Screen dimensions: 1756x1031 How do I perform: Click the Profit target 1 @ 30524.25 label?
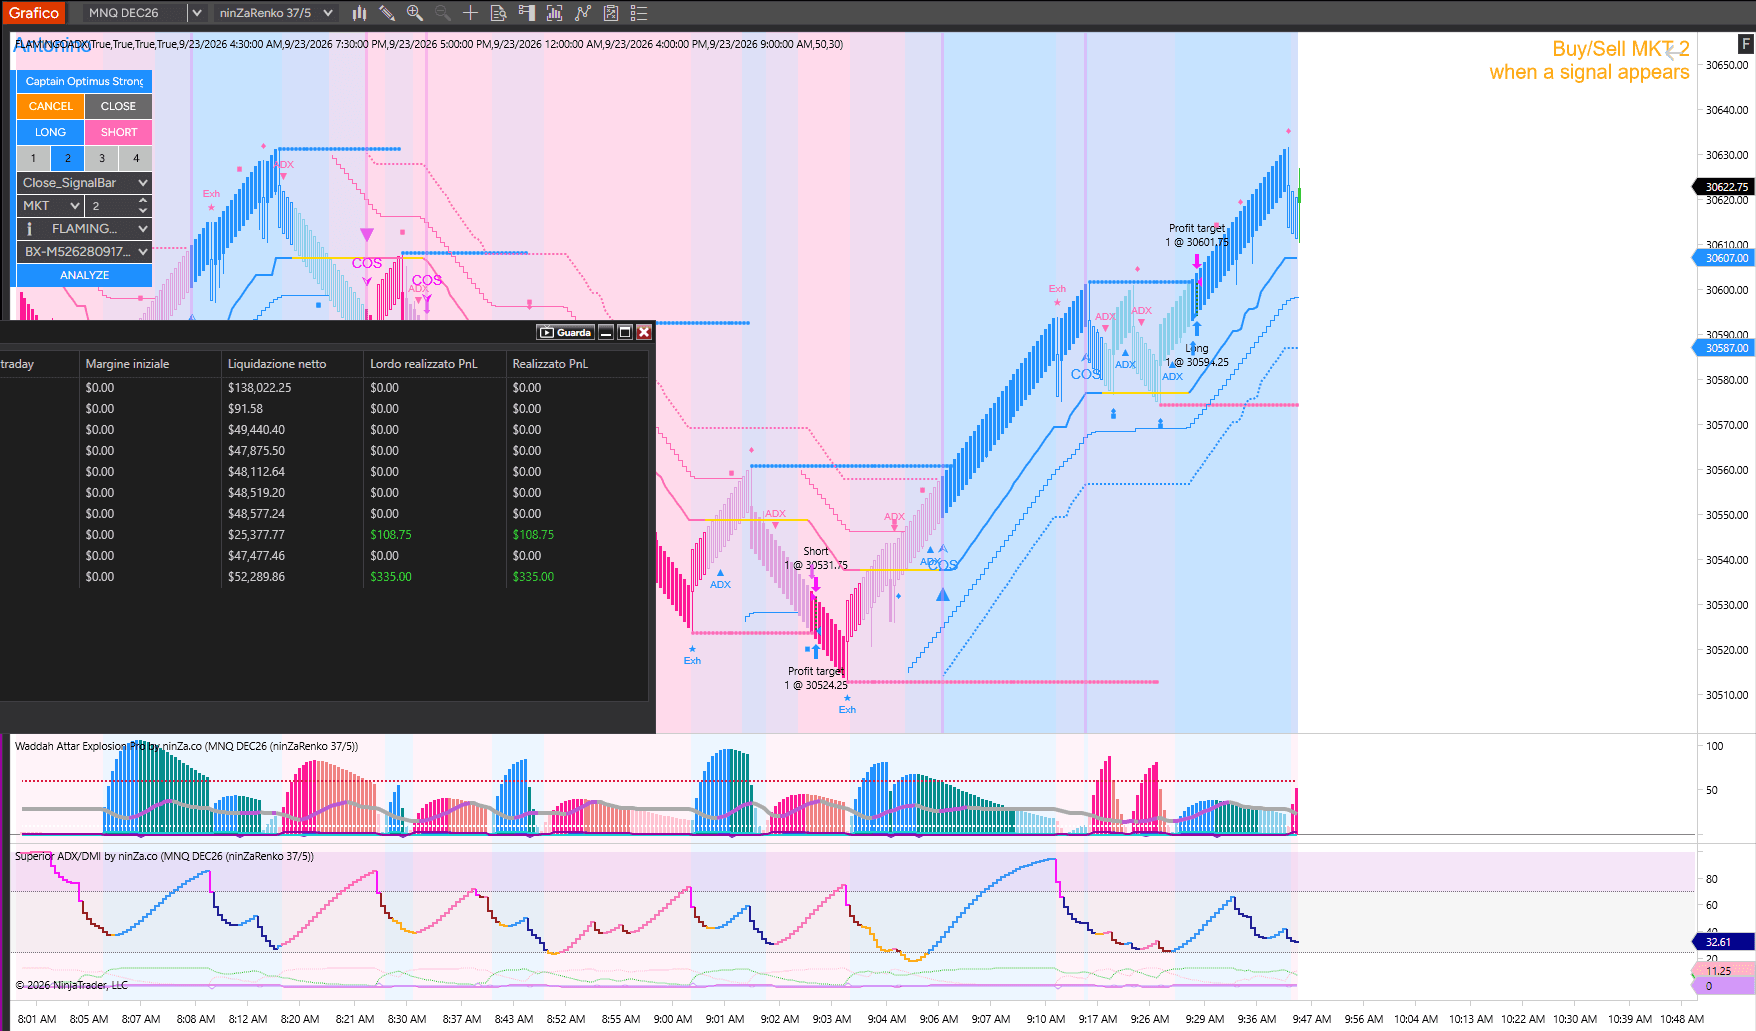[816, 678]
